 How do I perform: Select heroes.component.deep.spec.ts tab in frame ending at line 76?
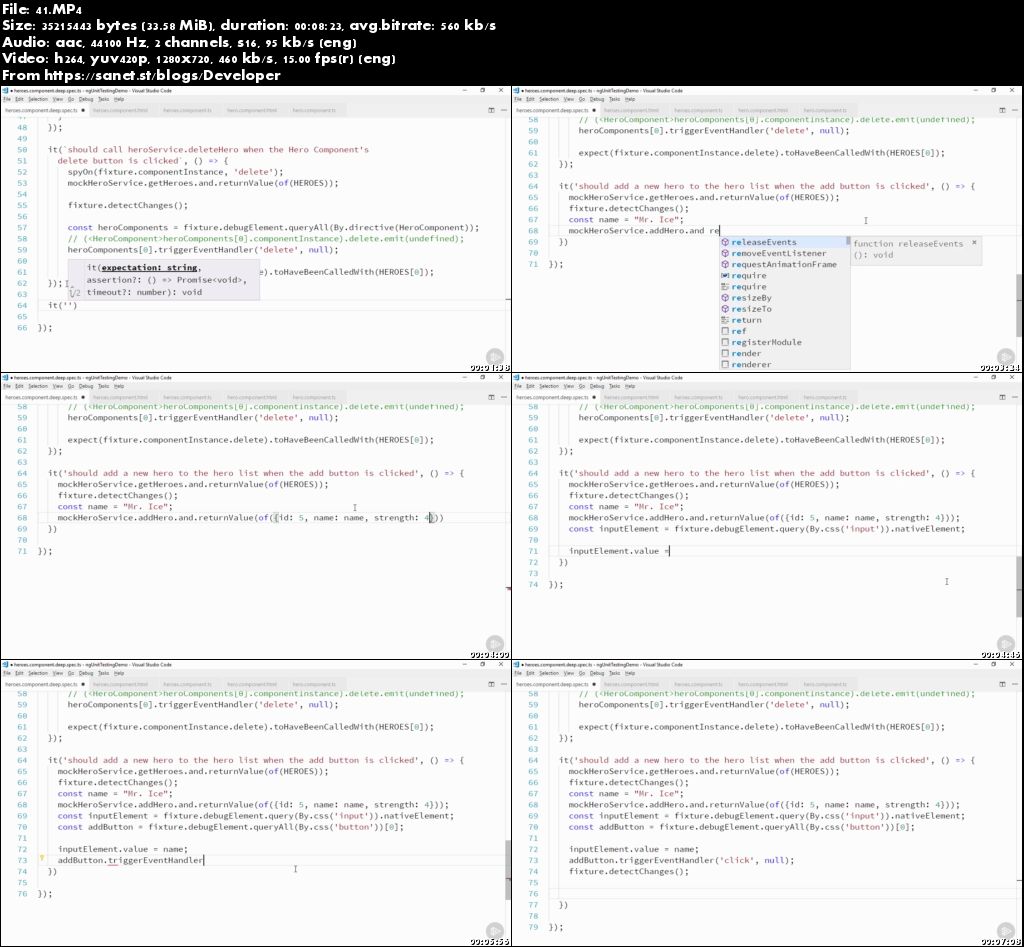[43, 684]
